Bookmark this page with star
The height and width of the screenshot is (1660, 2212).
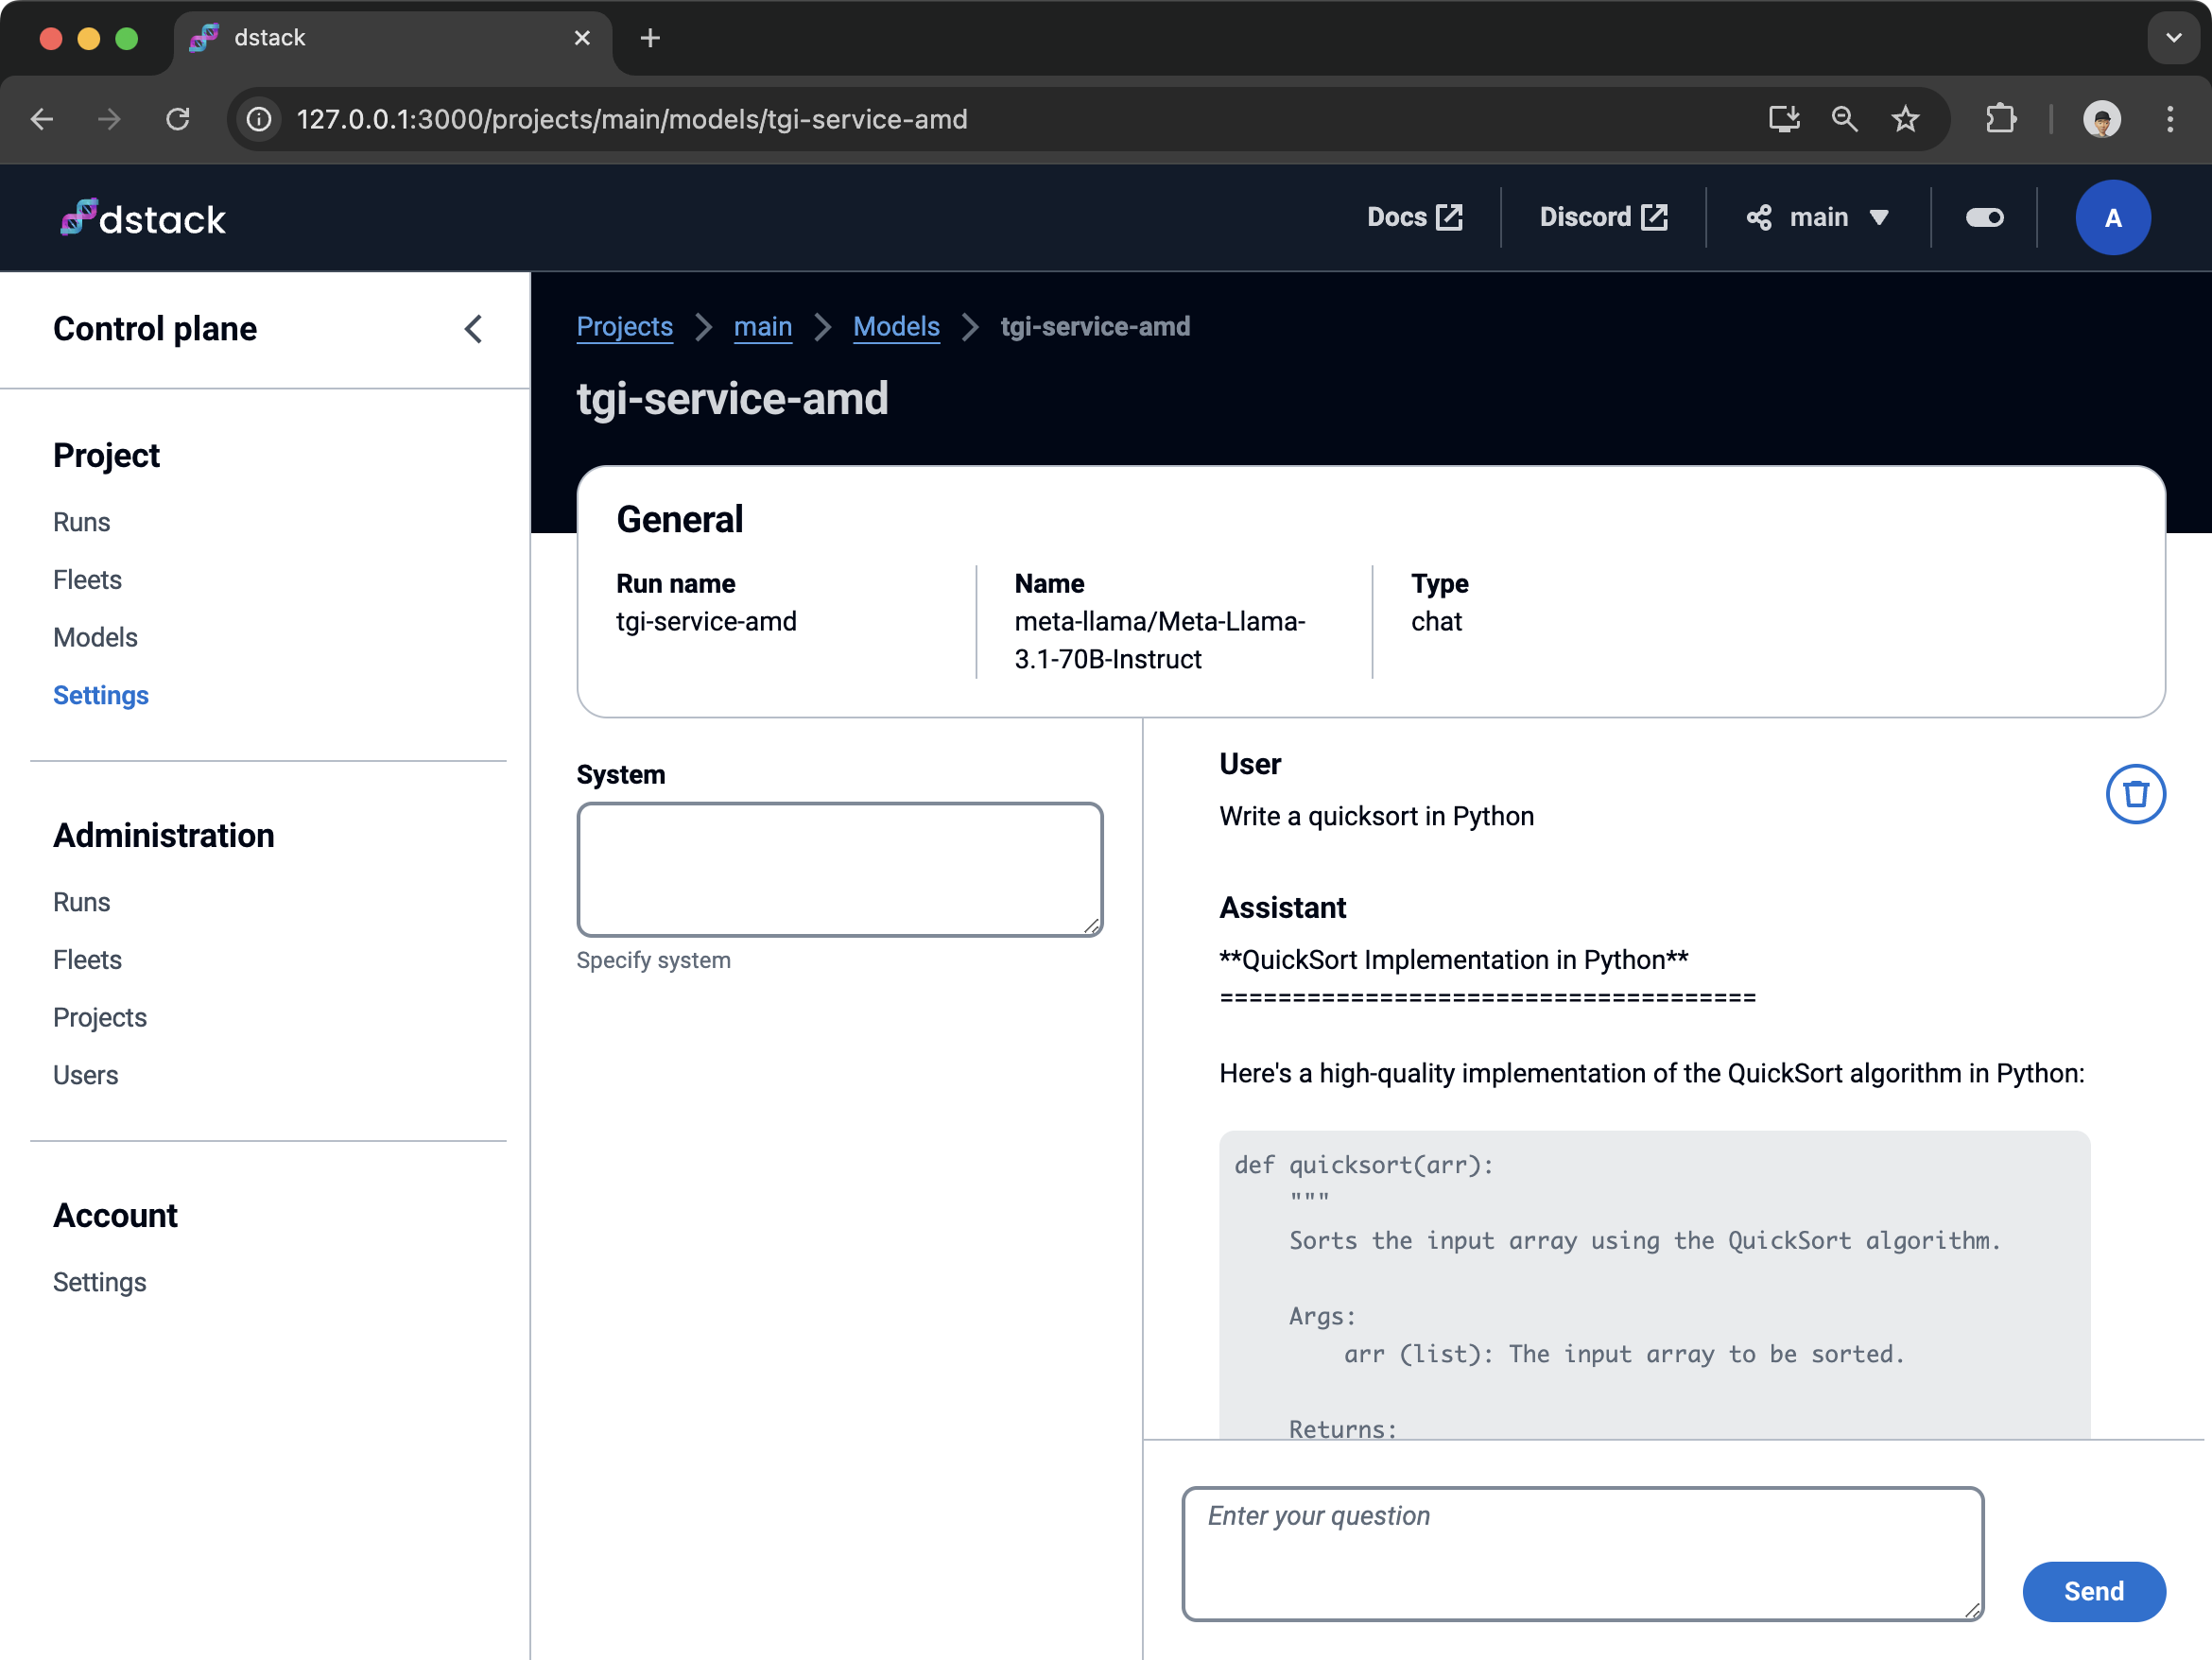tap(1905, 120)
